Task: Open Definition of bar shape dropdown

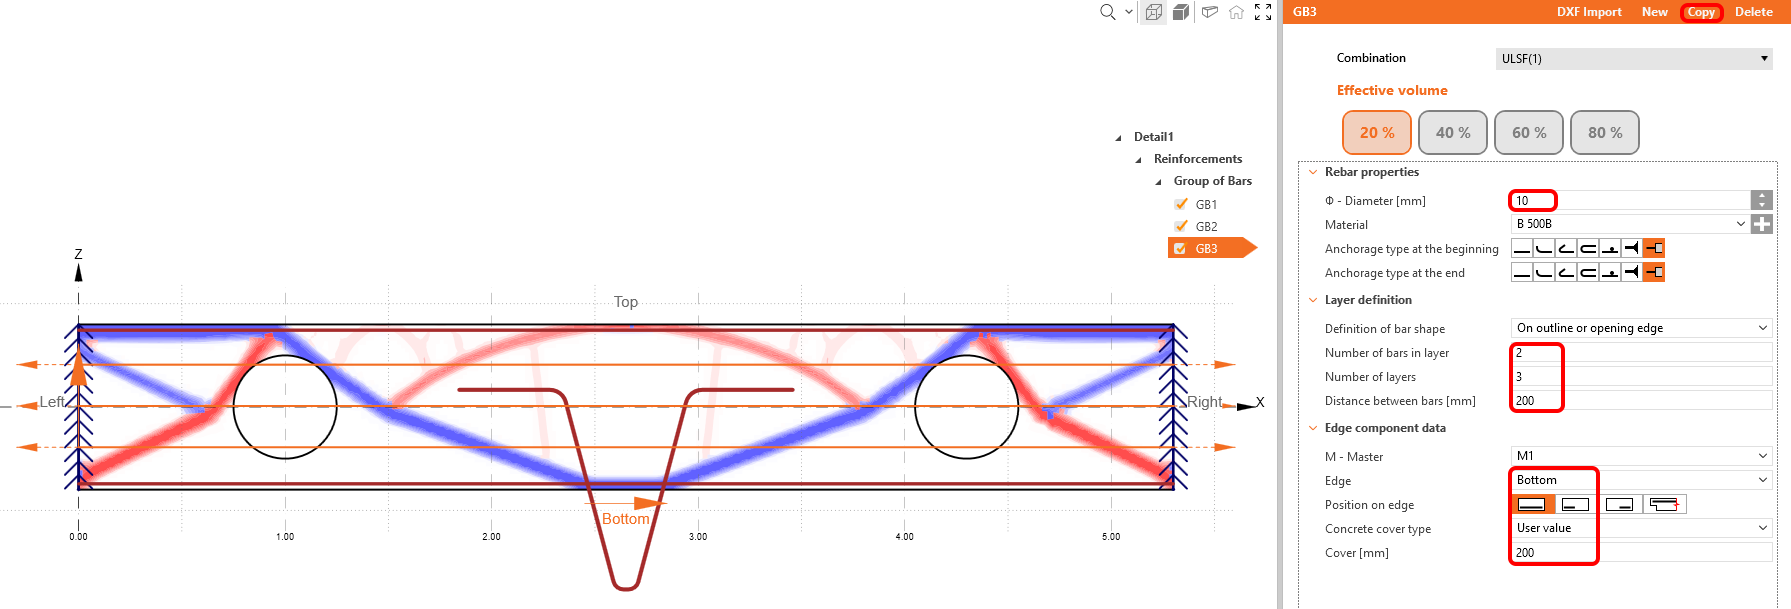Action: click(x=1642, y=328)
